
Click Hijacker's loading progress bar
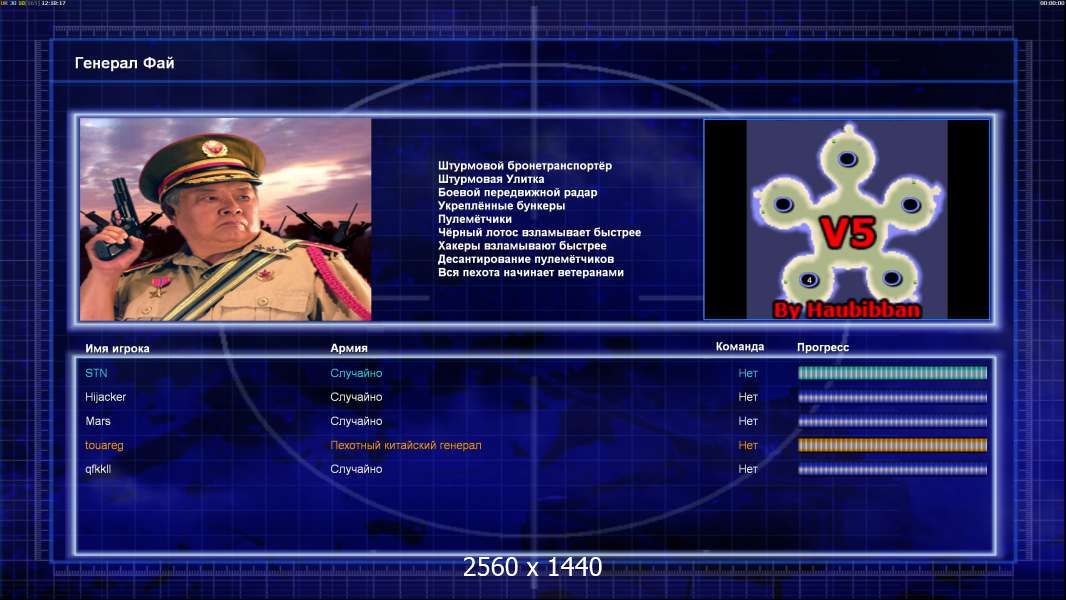click(893, 398)
